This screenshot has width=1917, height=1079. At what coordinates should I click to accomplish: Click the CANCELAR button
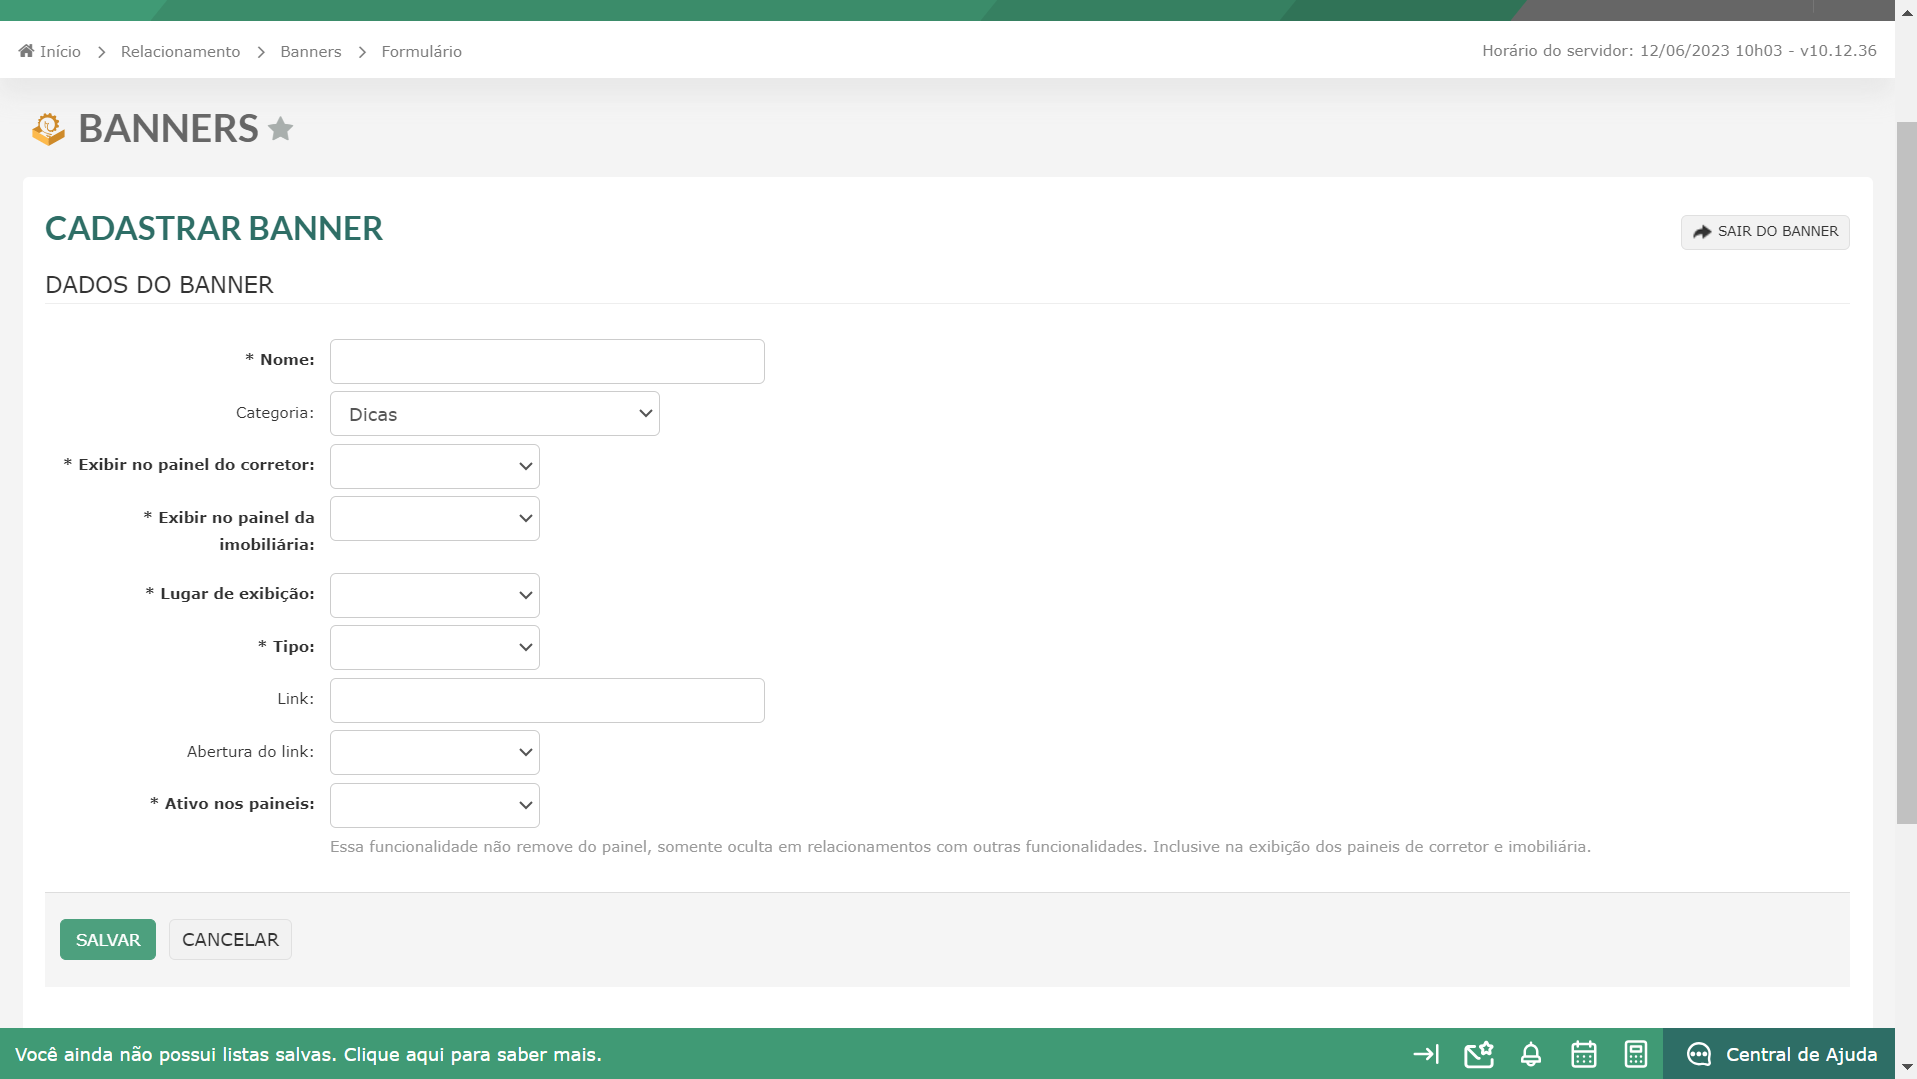click(230, 940)
